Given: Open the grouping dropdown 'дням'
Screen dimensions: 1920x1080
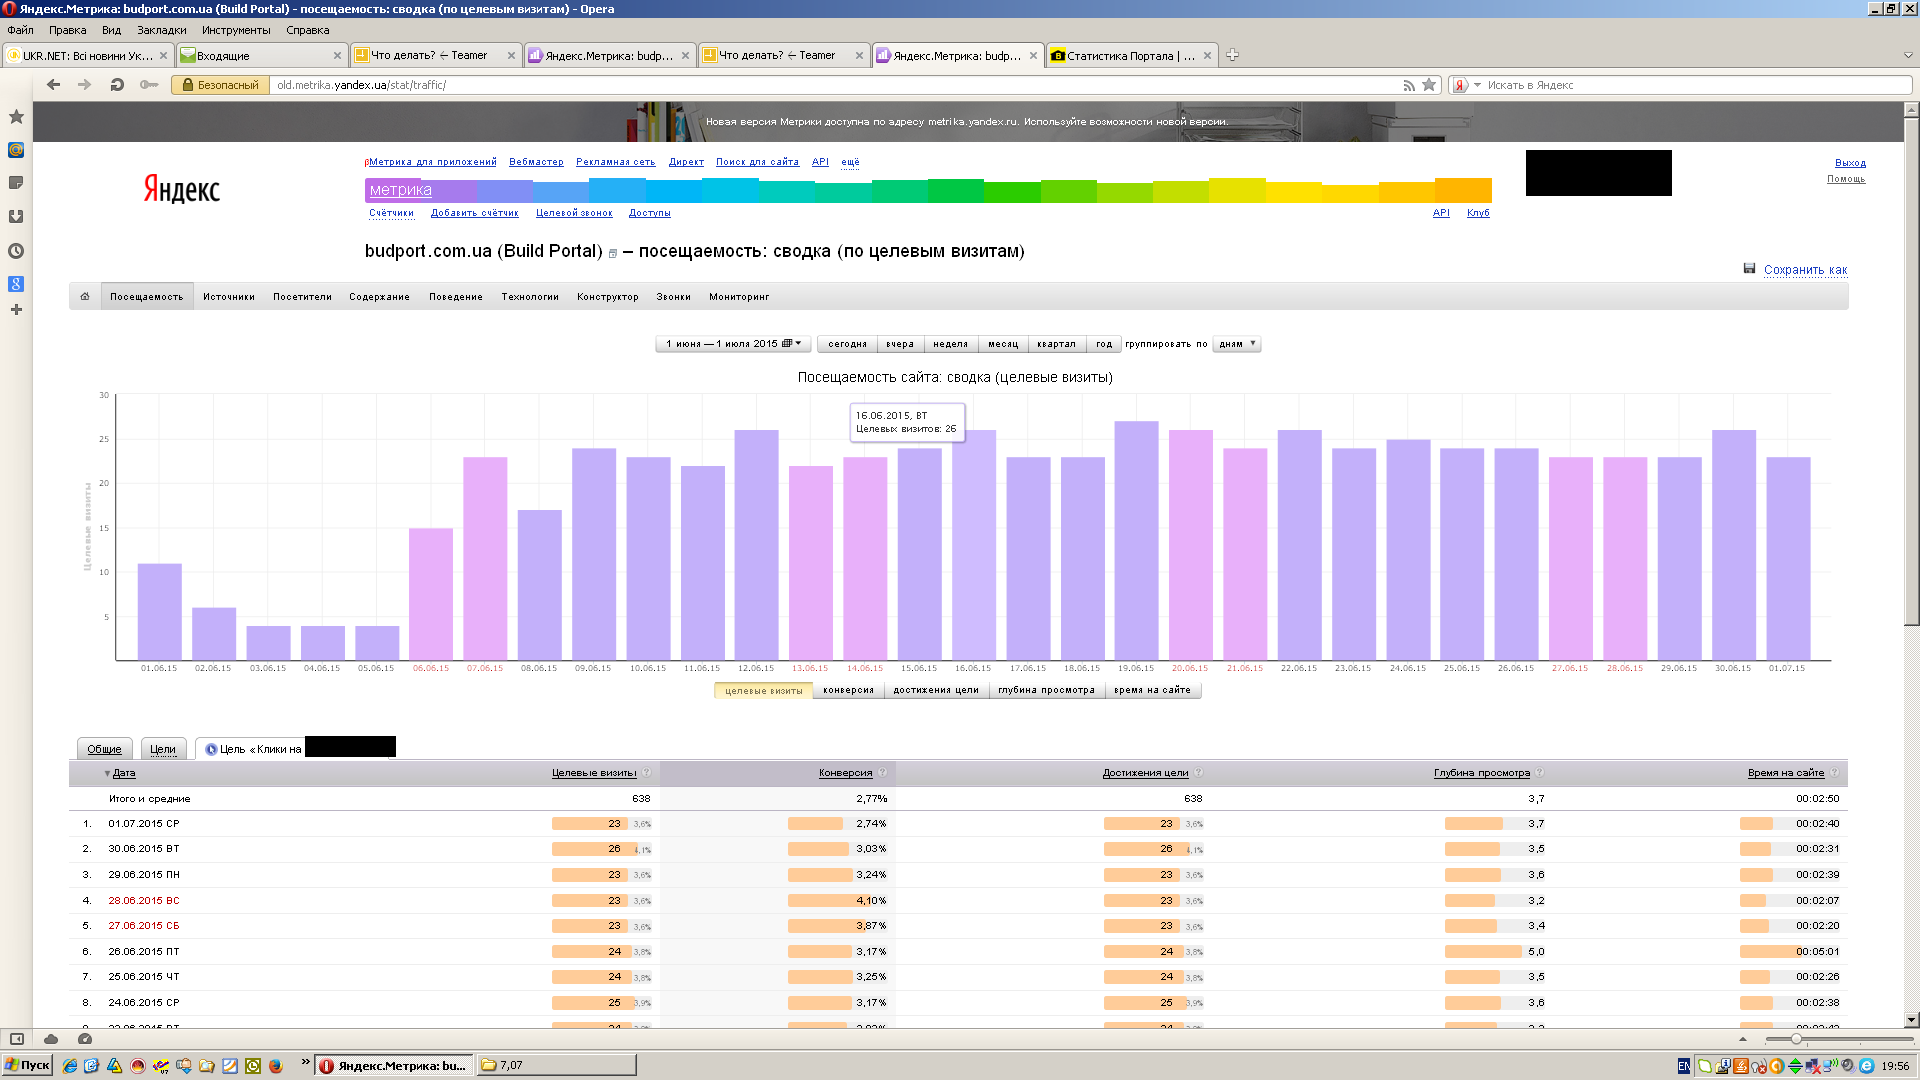Looking at the screenshot, I should coord(1237,344).
